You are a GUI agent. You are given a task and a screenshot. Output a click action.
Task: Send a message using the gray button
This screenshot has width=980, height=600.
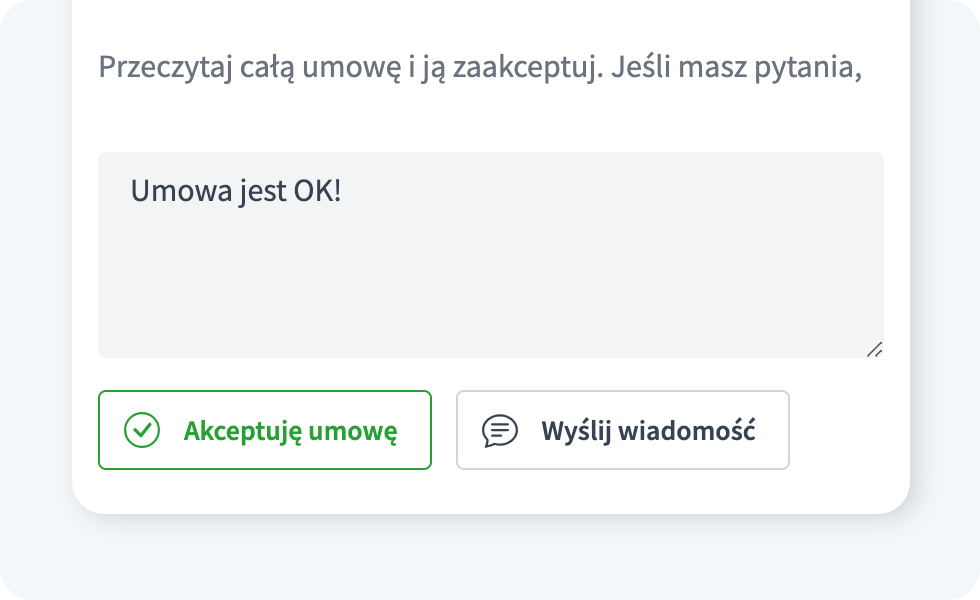622,430
